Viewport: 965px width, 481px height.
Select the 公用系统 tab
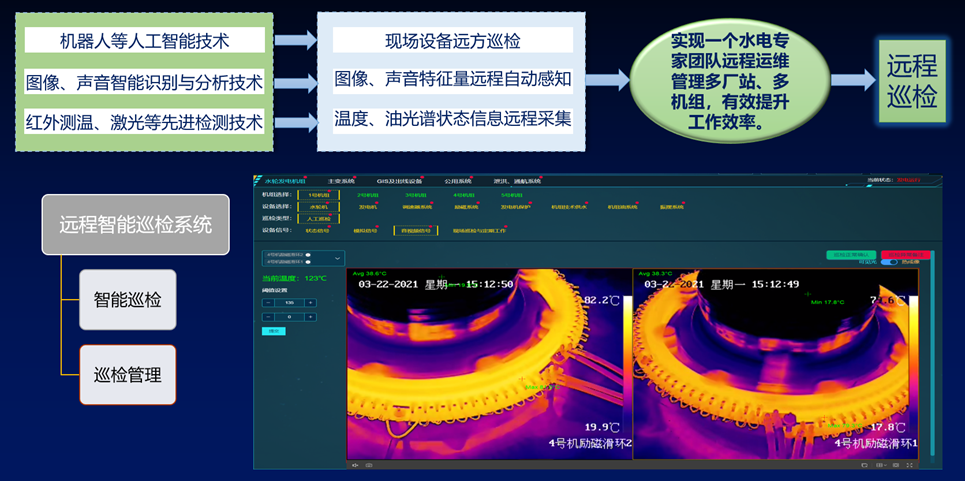pyautogui.click(x=457, y=181)
